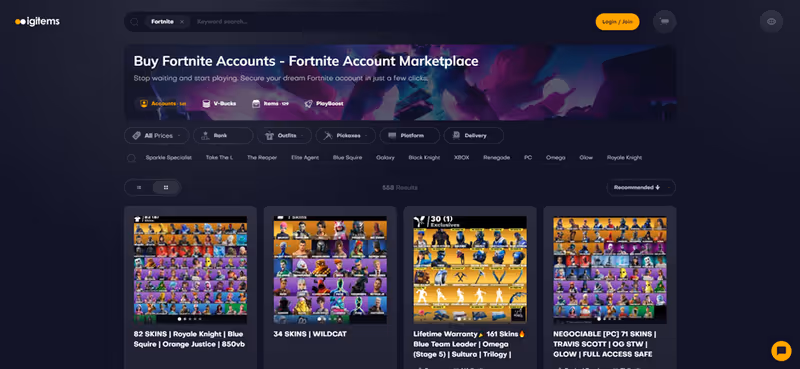Select the Accounts tab
The width and height of the screenshot is (800, 369).
coord(163,104)
